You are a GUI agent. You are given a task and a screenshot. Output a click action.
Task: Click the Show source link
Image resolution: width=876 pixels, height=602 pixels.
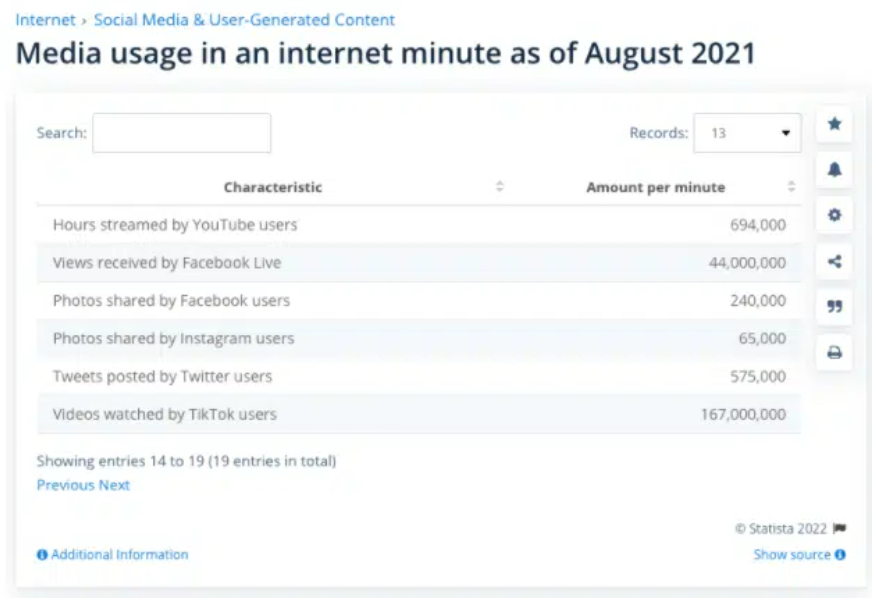pos(792,555)
